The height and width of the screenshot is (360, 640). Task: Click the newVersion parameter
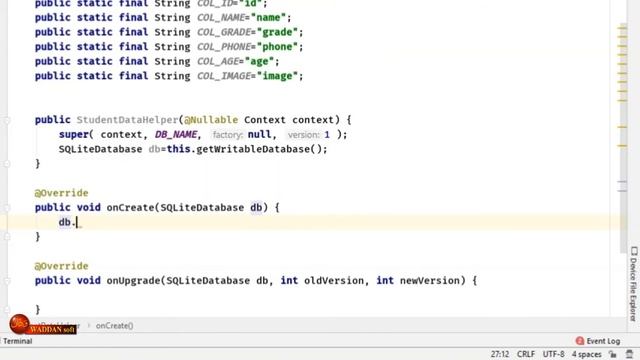[x=430, y=281]
